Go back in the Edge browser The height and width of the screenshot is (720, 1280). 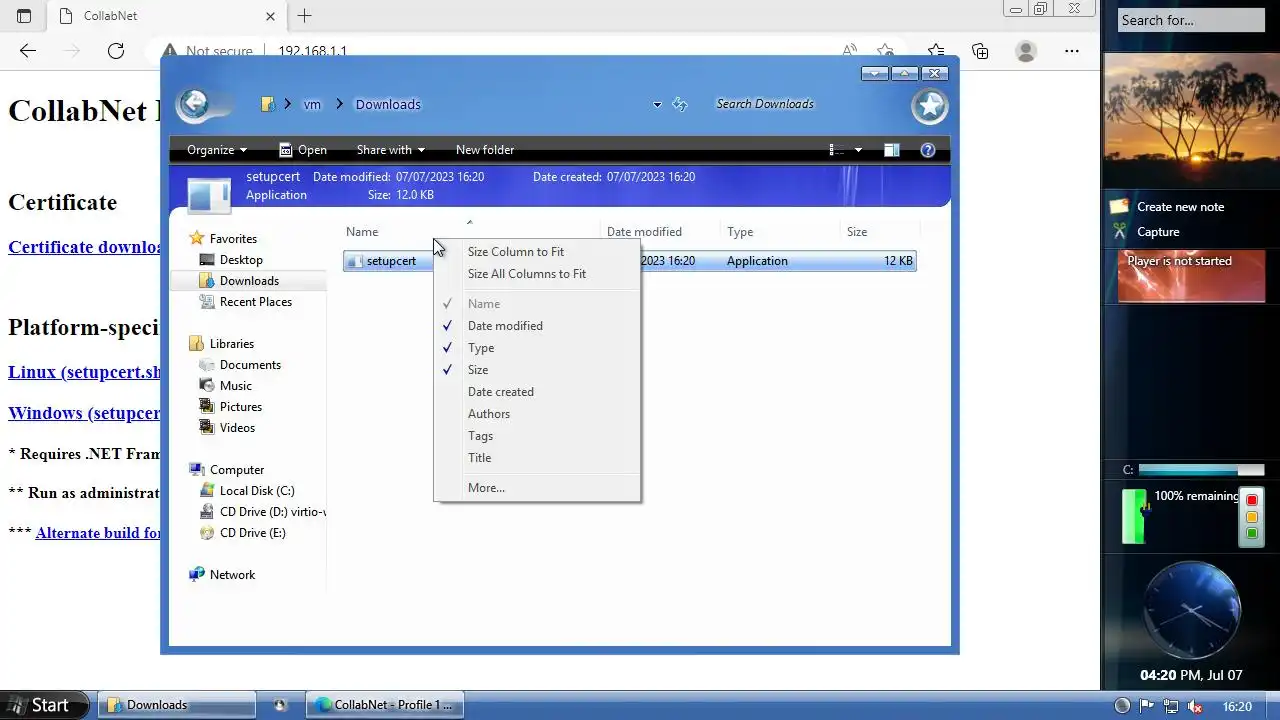[x=28, y=51]
